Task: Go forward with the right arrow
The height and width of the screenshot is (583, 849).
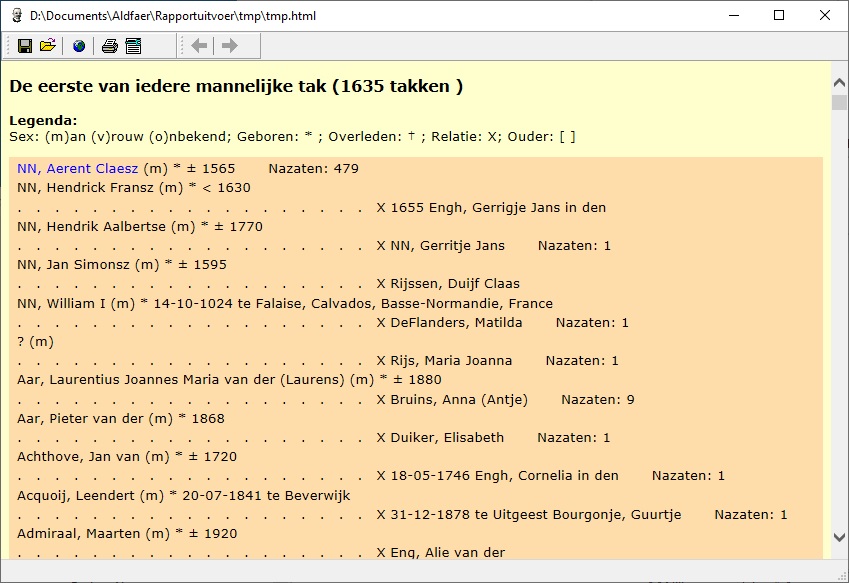Action: coord(229,46)
